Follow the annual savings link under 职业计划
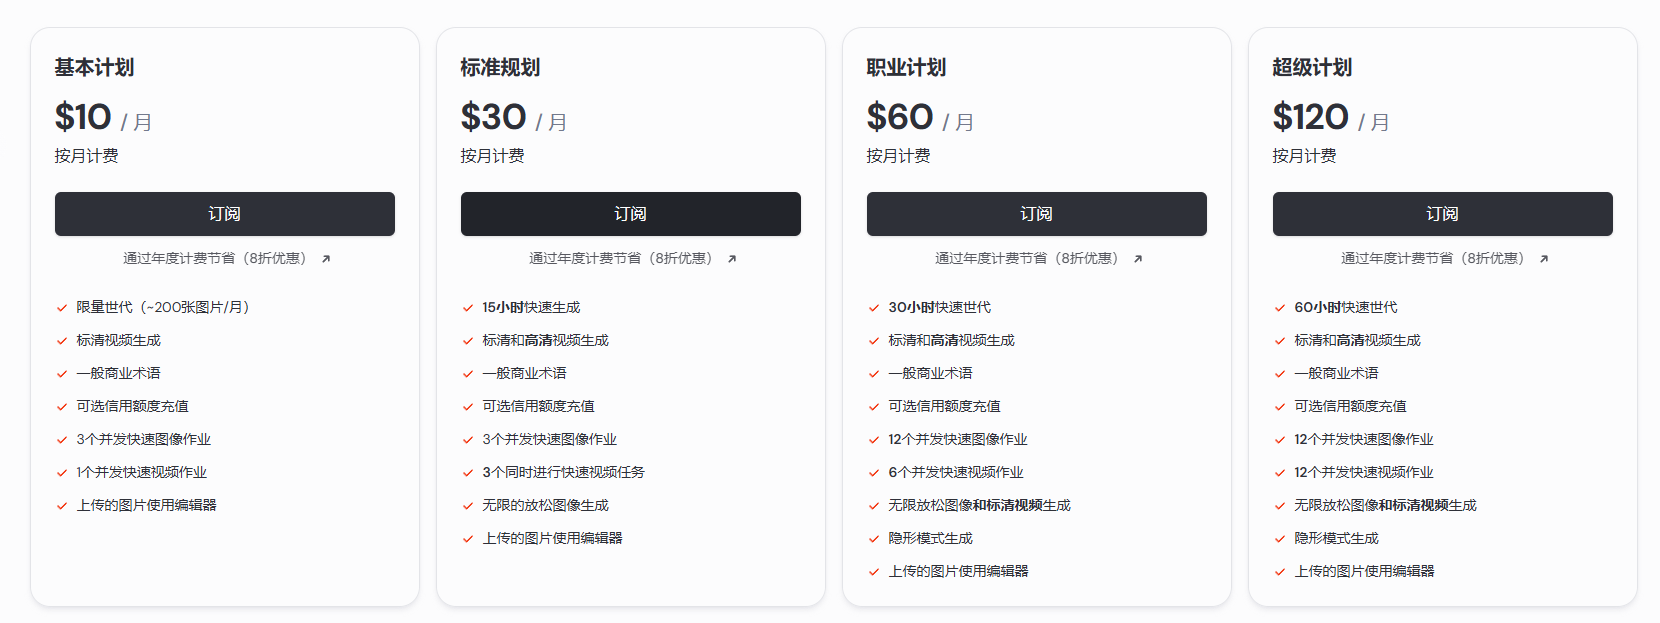This screenshot has height=623, width=1660. pyautogui.click(x=1027, y=258)
